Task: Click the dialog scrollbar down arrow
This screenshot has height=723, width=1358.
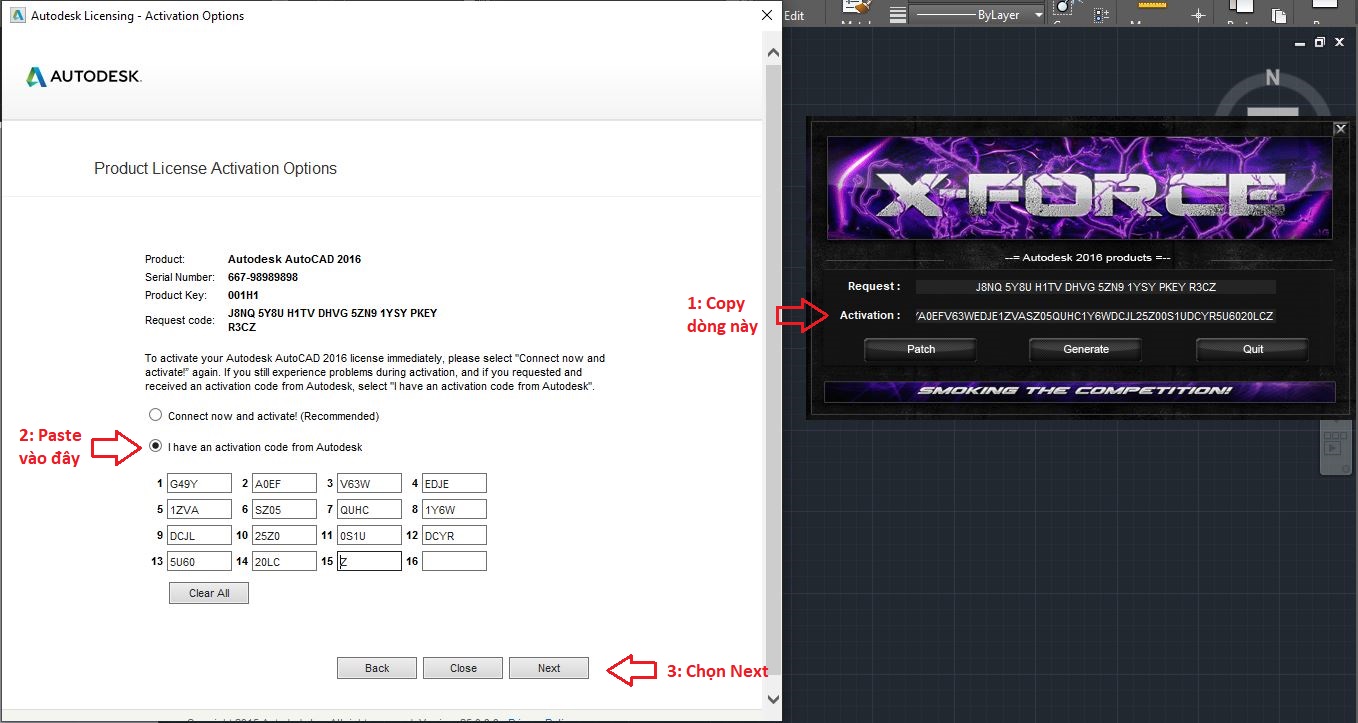Action: click(772, 698)
